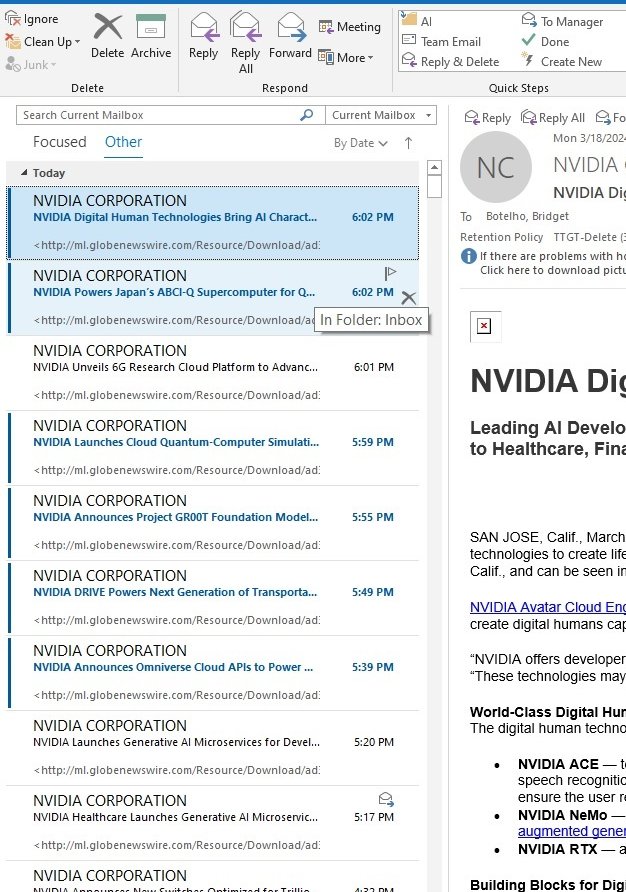Viewport: 626px width, 892px height.
Task: Open NVIDIA Digital Human Technologies email
Action: [213, 222]
